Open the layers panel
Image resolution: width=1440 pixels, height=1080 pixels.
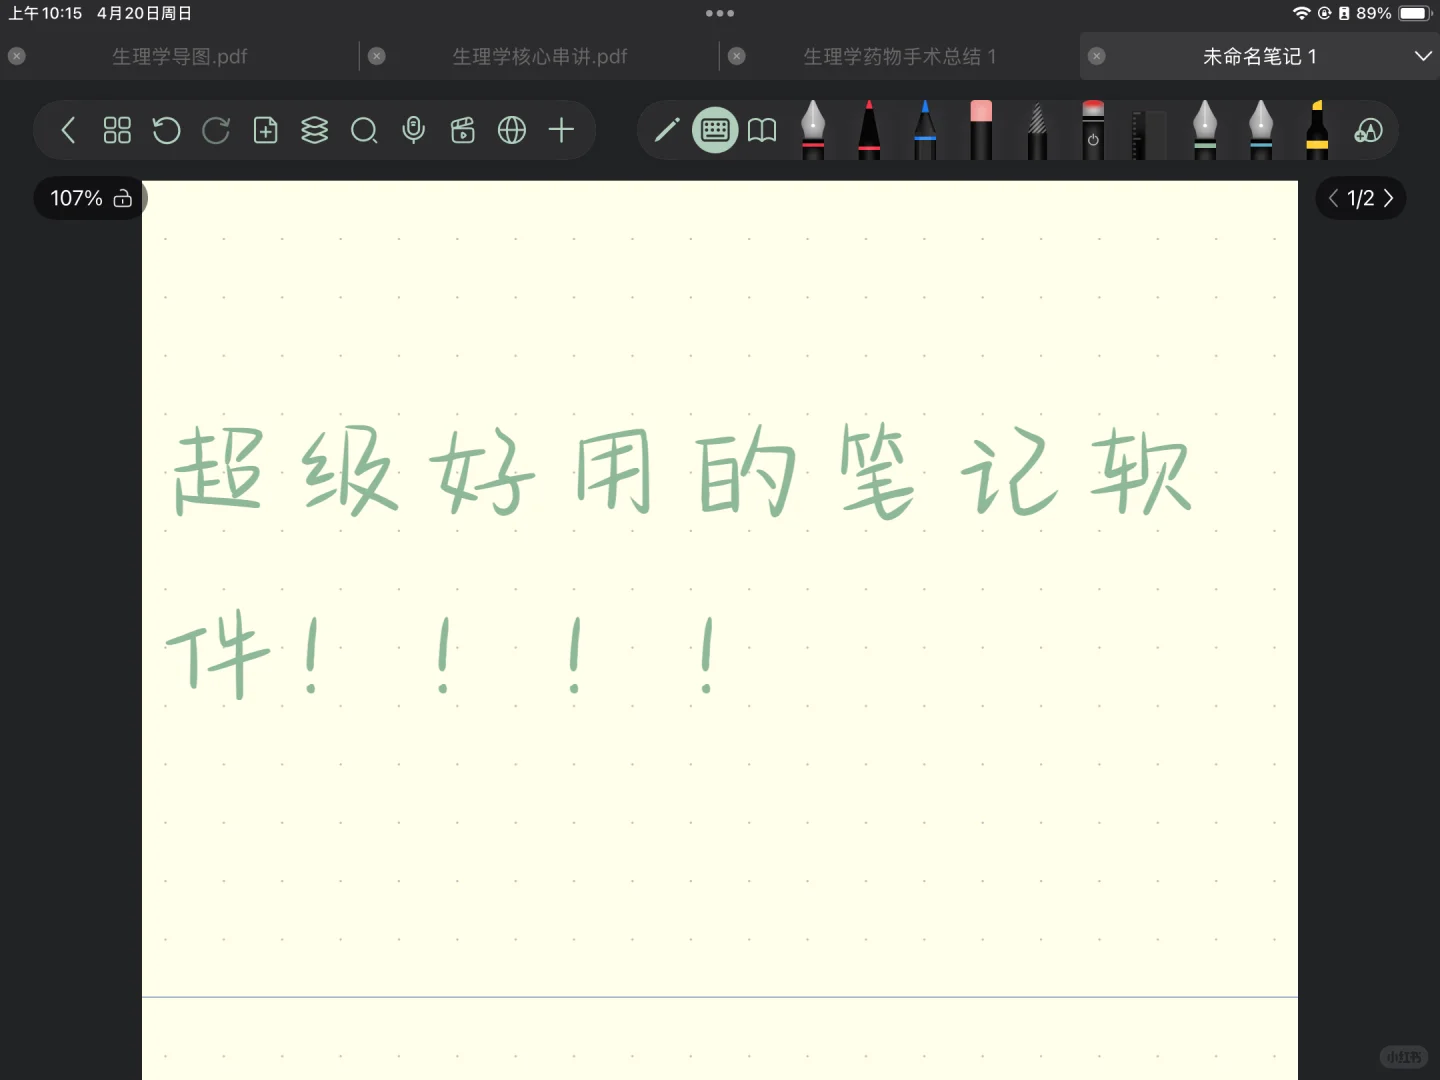(x=314, y=130)
